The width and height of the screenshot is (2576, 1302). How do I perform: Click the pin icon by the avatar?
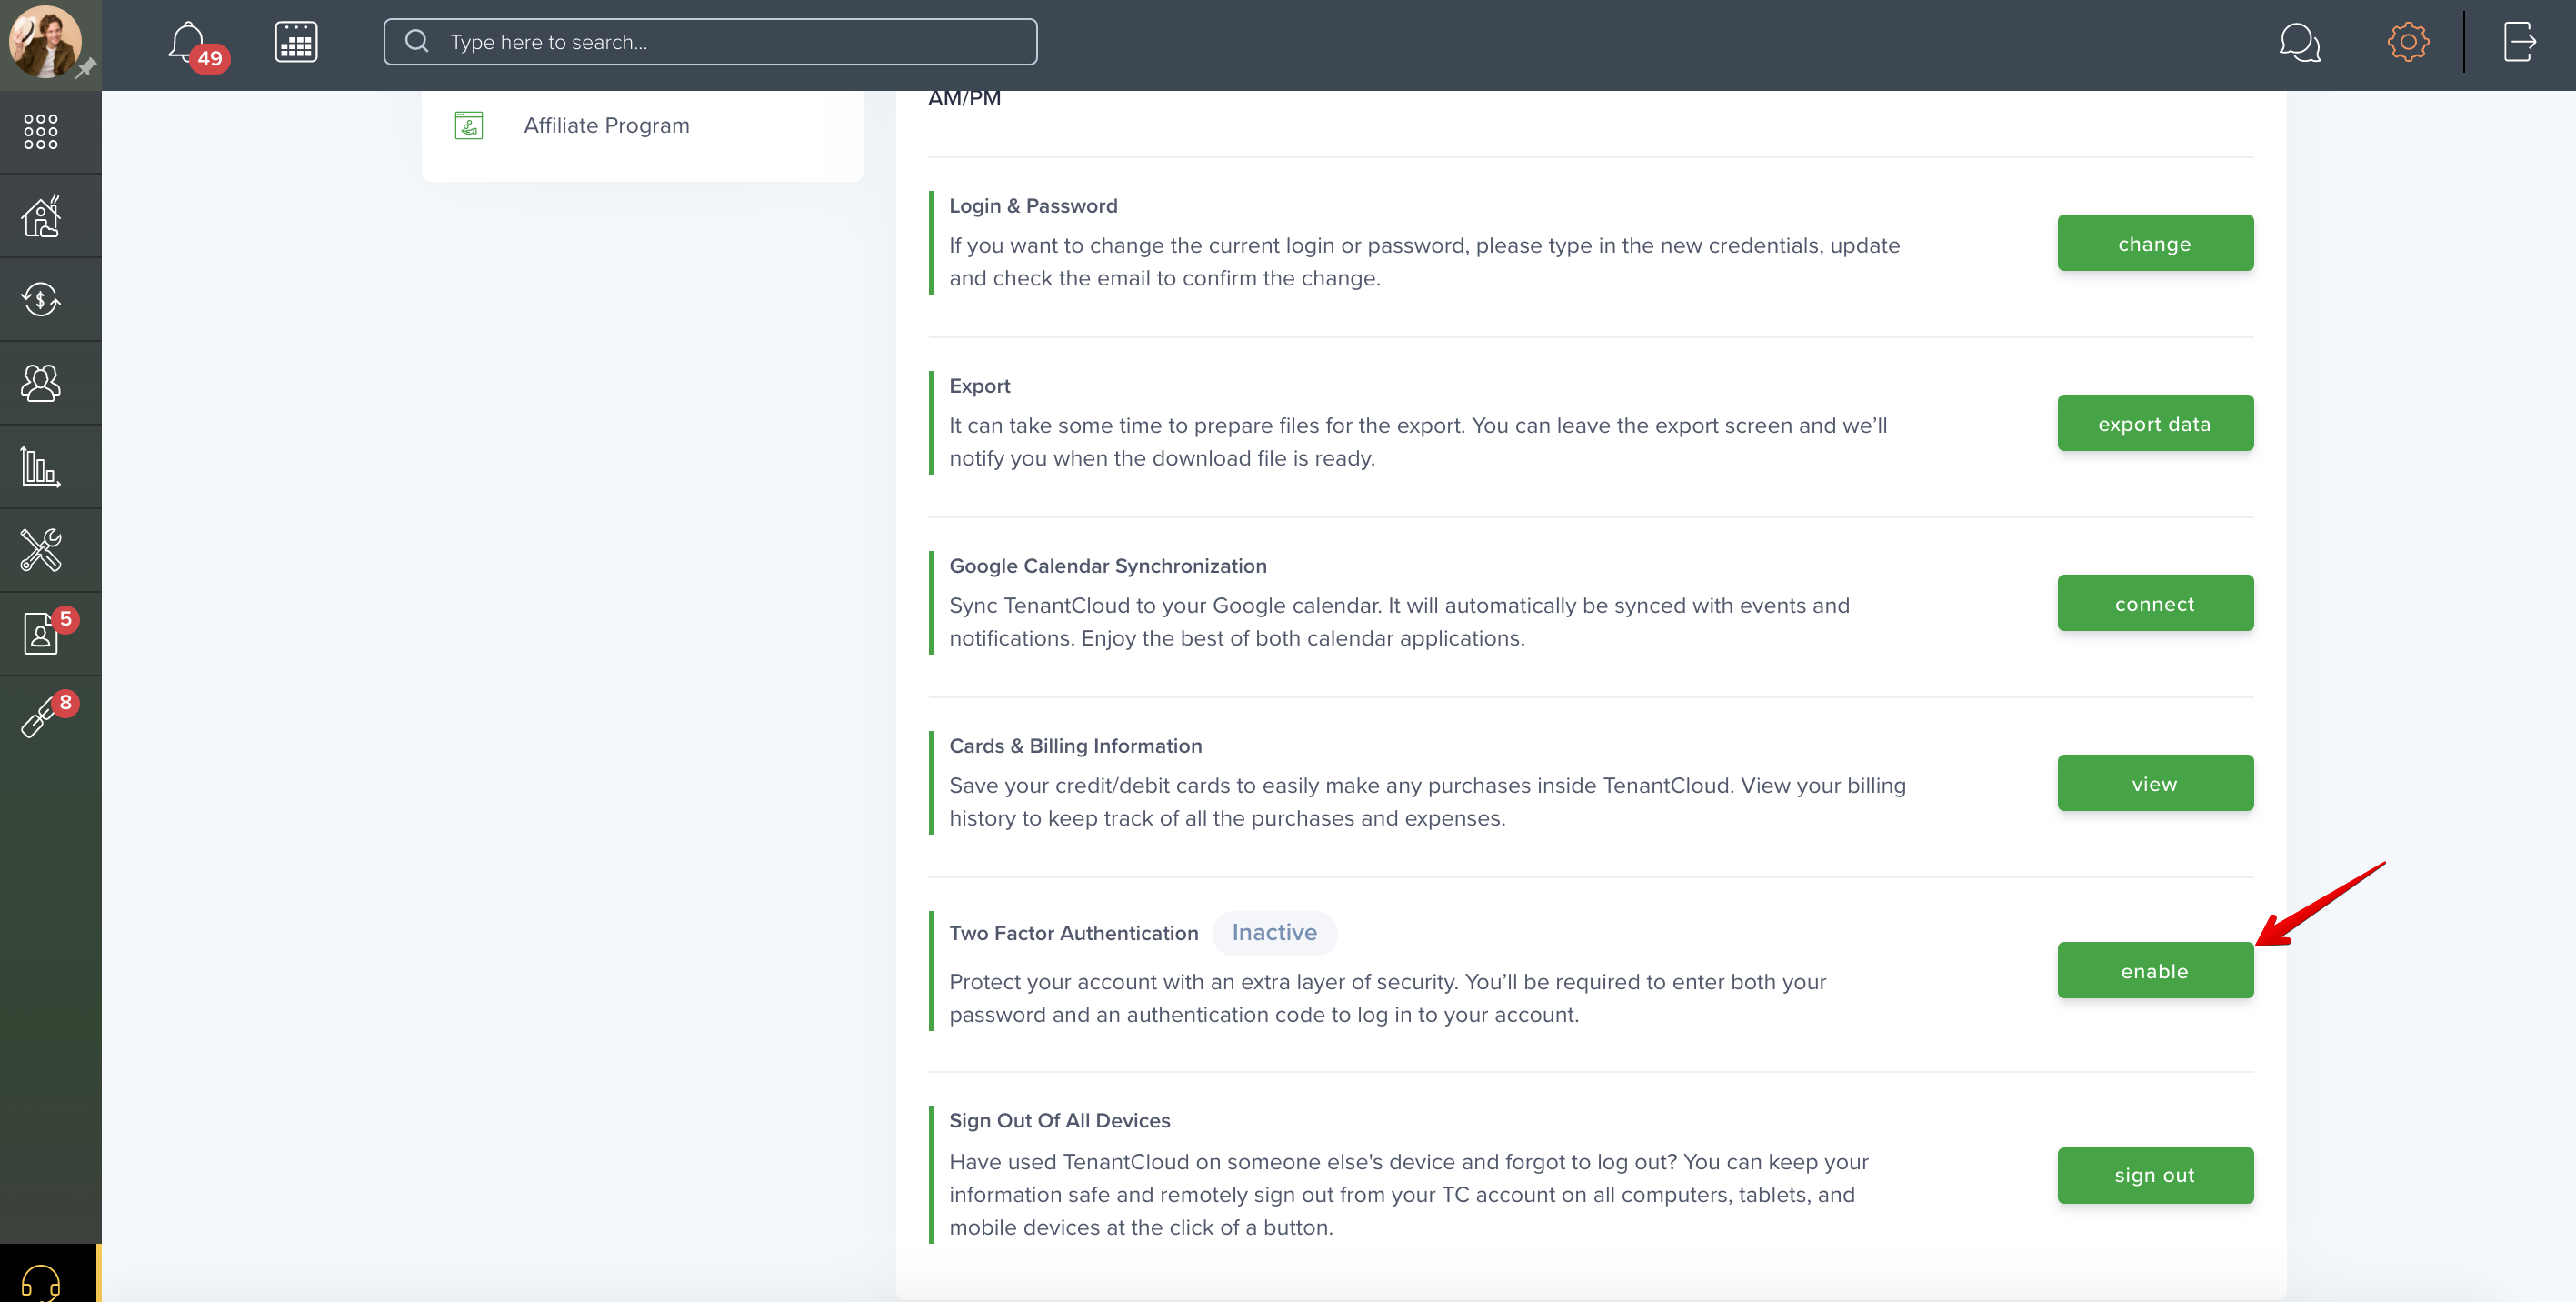pyautogui.click(x=86, y=68)
